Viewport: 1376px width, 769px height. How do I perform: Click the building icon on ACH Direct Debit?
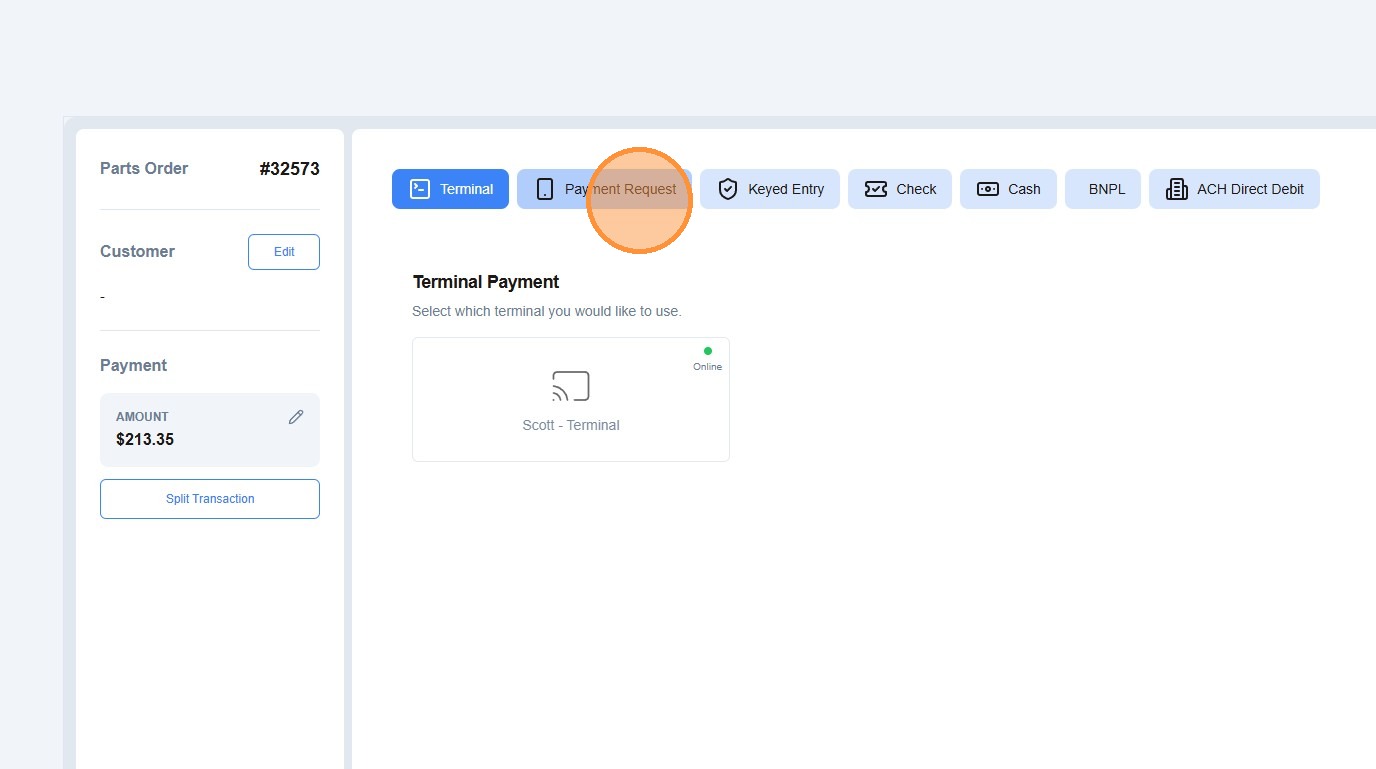[x=1177, y=189]
